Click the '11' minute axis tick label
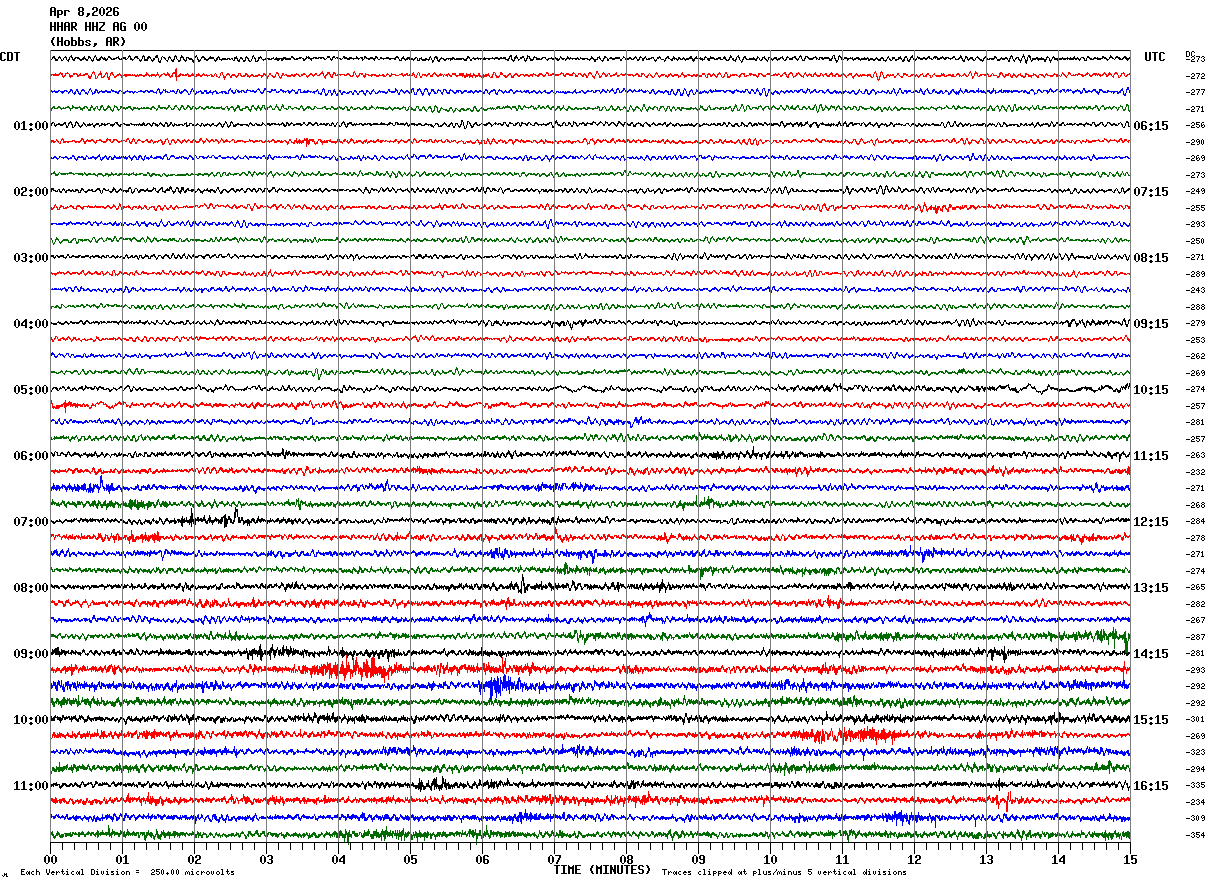Image resolution: width=1210 pixels, height=886 pixels. click(x=842, y=859)
